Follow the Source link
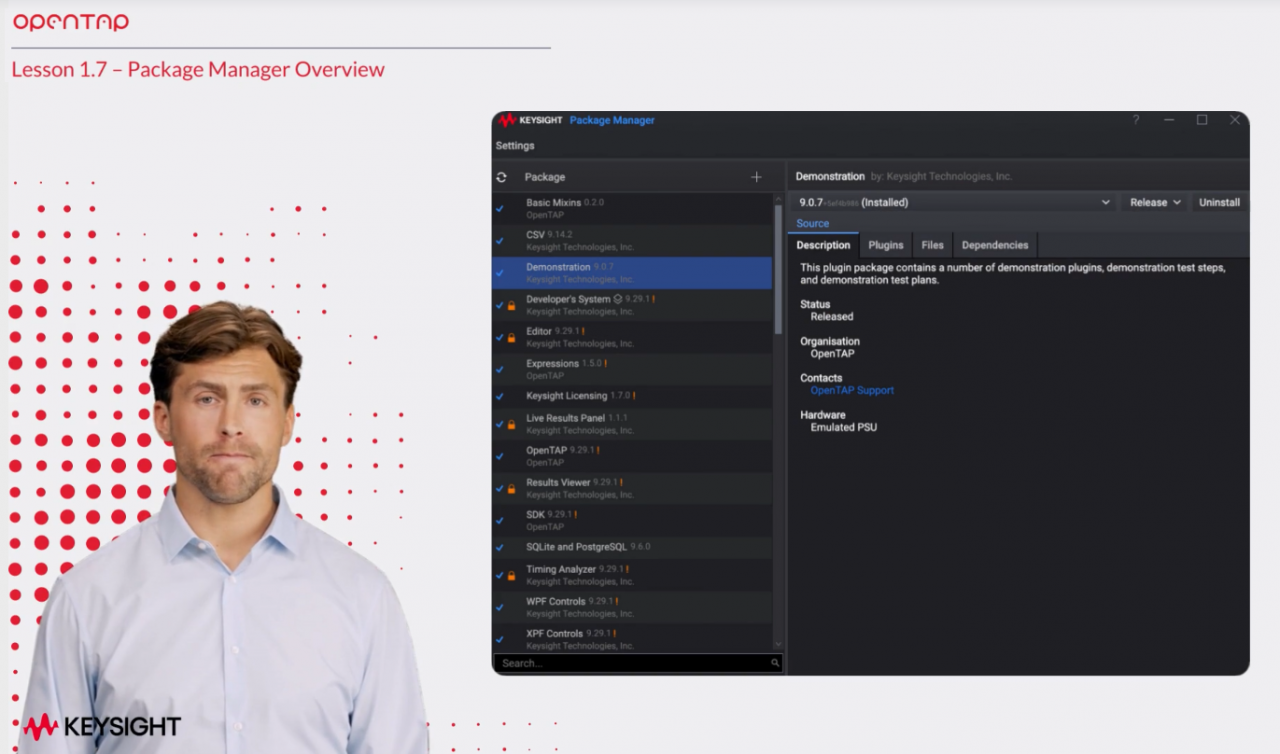This screenshot has width=1280, height=754. click(x=813, y=224)
